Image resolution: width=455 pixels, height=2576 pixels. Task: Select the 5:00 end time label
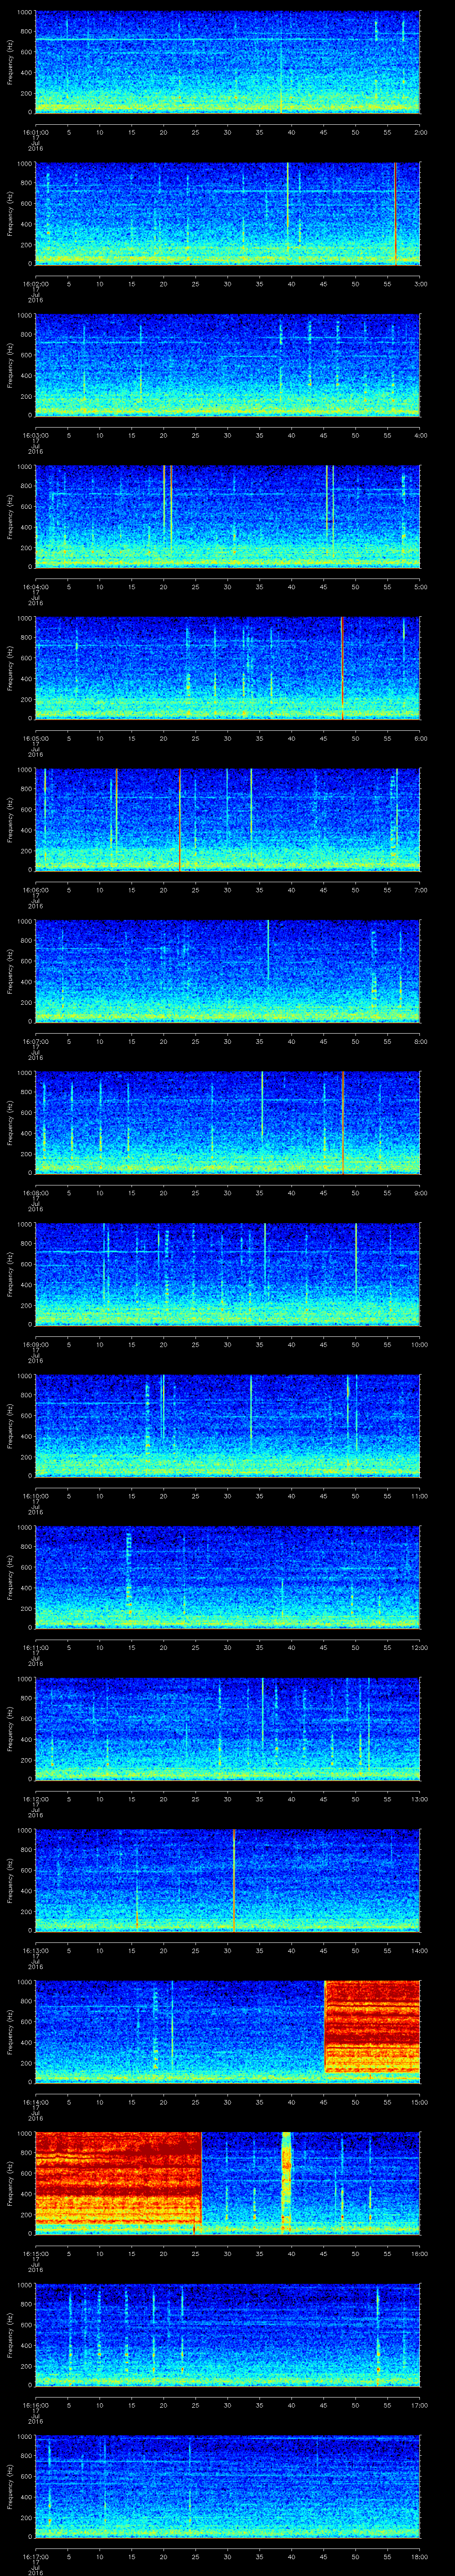tap(420, 586)
